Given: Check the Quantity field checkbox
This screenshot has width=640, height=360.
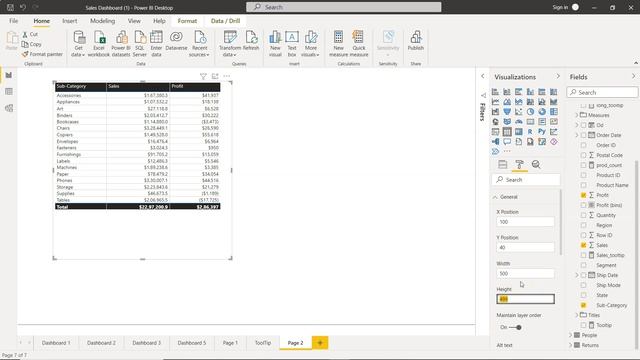Looking at the screenshot, I should (583, 215).
